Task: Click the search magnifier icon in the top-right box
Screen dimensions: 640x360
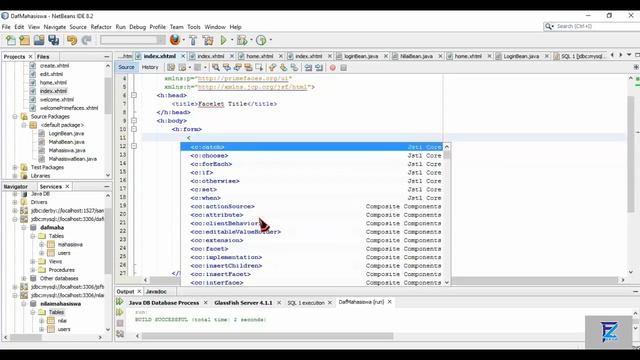Action: tap(549, 26)
